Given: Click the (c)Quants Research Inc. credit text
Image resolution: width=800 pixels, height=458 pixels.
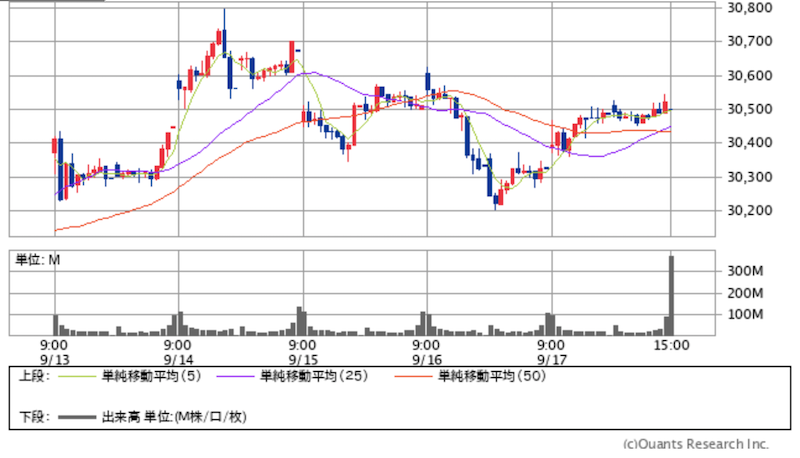Looking at the screenshot, I should tap(696, 444).
